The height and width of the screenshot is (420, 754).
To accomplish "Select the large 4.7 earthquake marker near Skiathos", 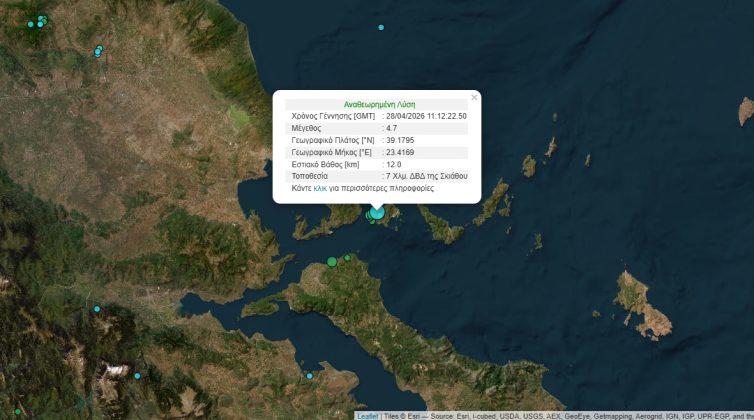I will point(377,213).
